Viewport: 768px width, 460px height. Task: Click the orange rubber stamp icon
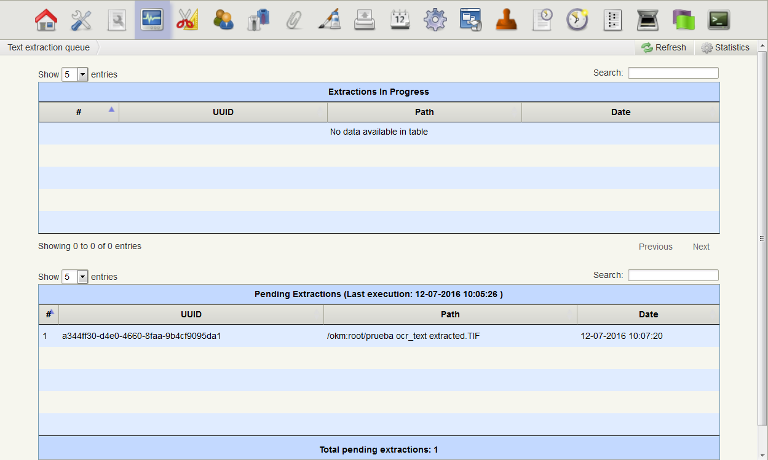(506, 20)
